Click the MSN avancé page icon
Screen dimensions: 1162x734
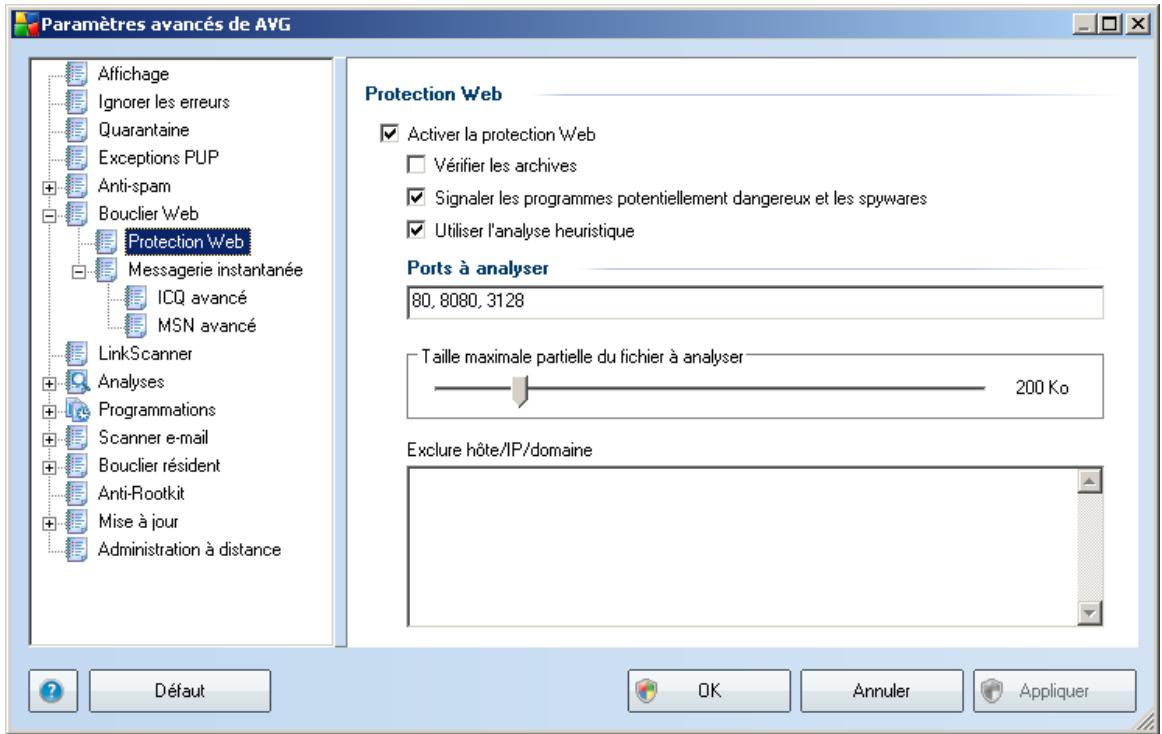click(136, 325)
